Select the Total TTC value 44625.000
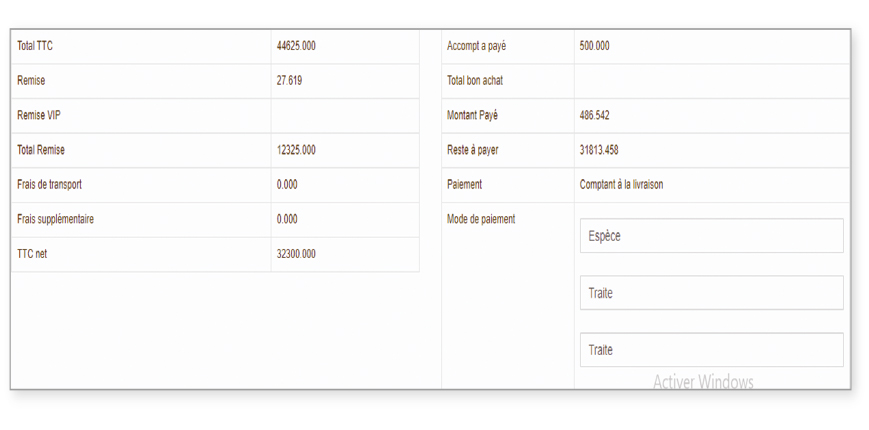The image size is (869, 430). (296, 46)
